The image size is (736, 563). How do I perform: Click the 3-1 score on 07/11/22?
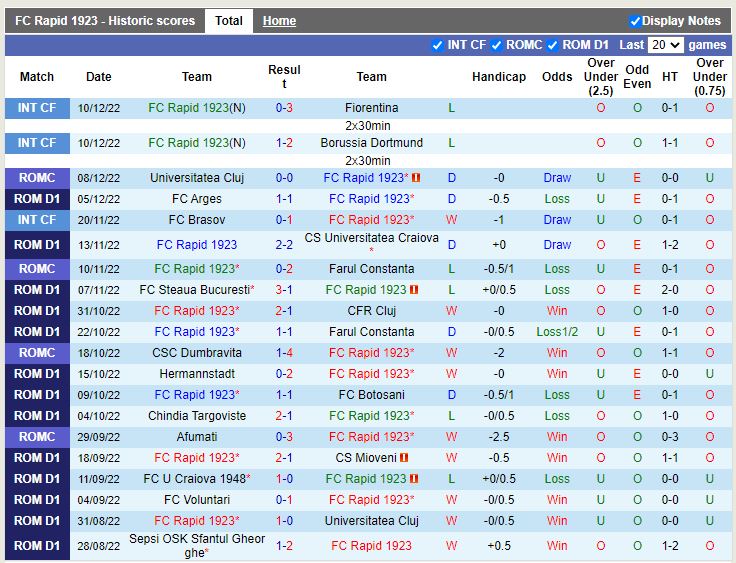click(284, 290)
